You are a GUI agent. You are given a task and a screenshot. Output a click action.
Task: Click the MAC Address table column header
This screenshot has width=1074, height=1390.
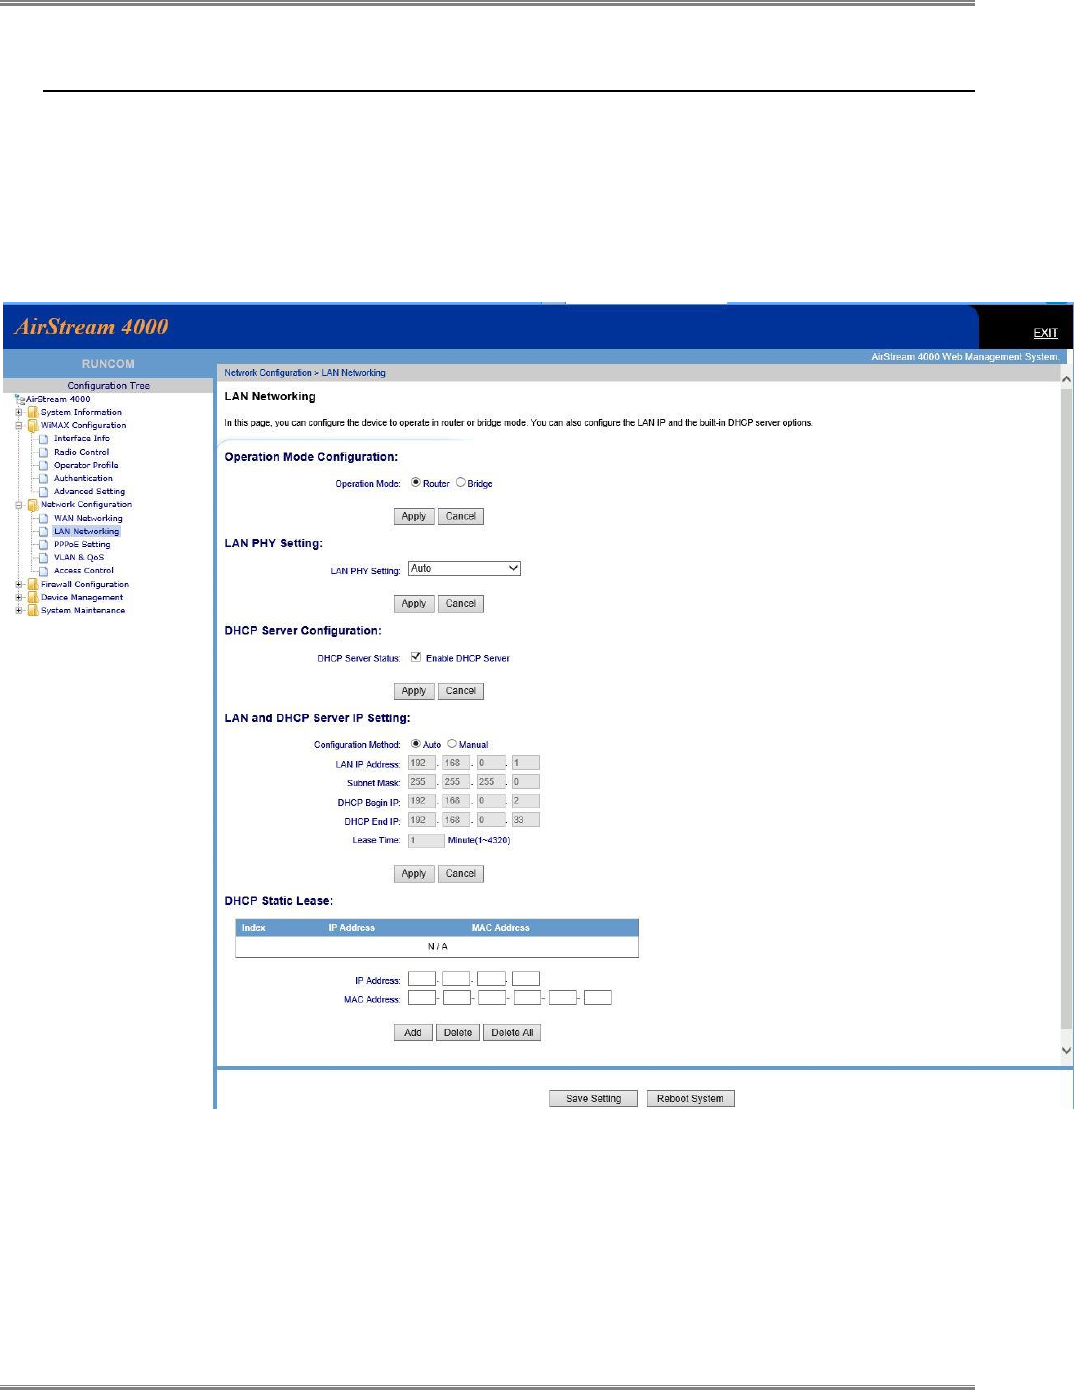500,927
